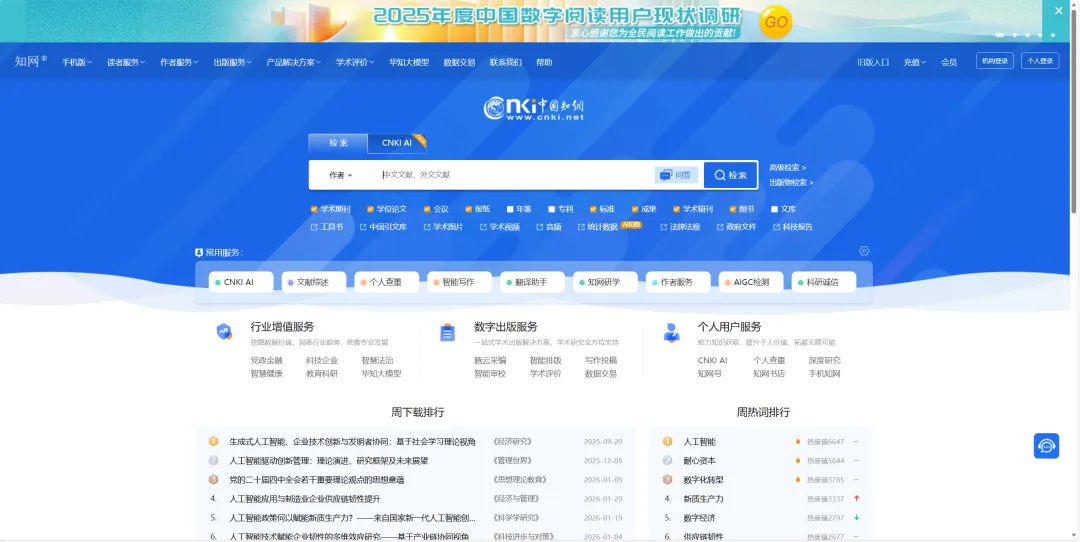Open the 统计数据 external link
Screen dimensions: 1080x542
click(x=598, y=227)
